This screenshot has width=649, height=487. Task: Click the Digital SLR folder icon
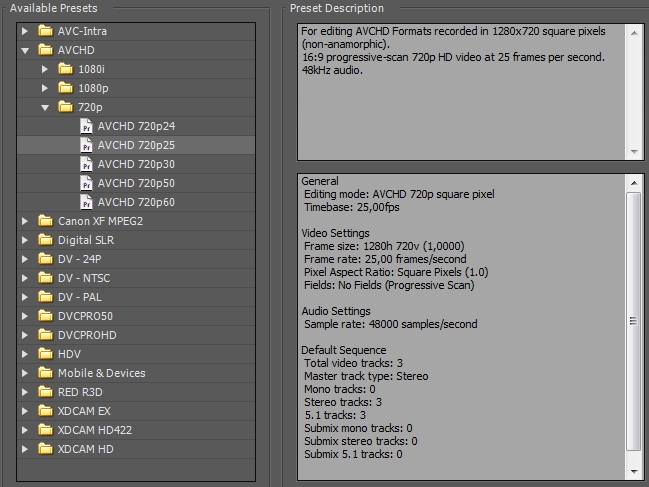click(46, 240)
